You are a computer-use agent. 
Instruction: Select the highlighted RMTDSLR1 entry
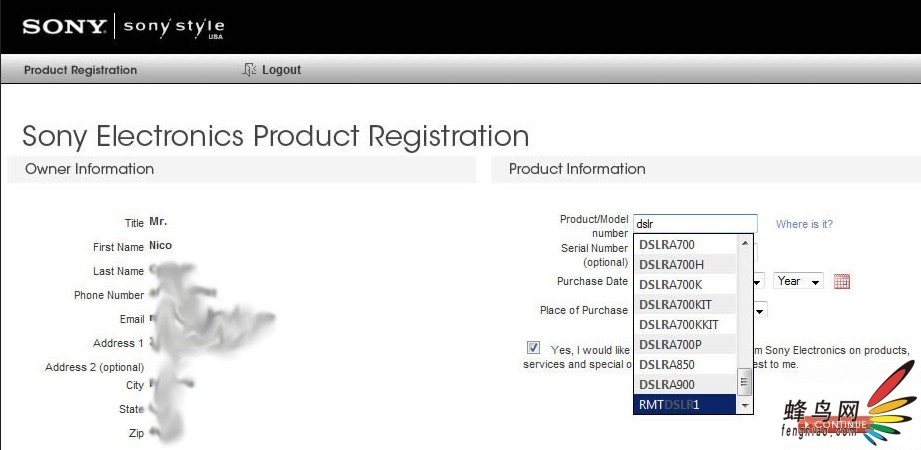685,404
